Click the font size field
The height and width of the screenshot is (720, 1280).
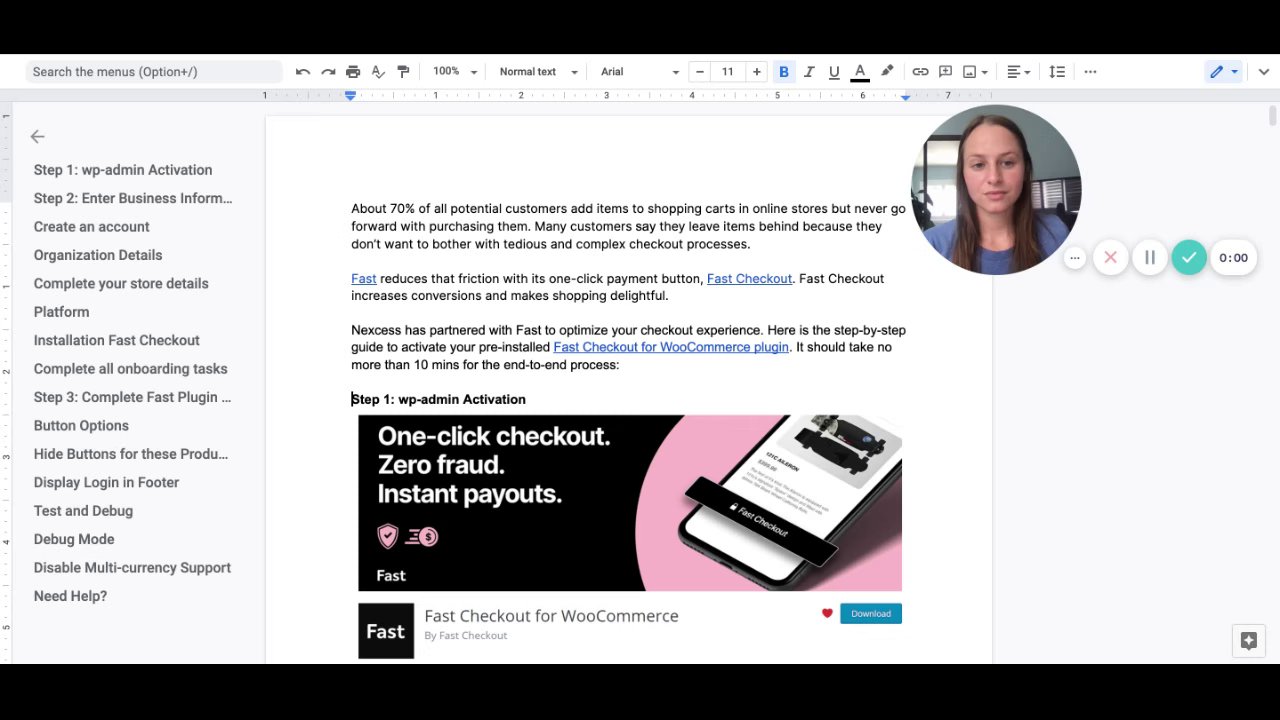pyautogui.click(x=728, y=72)
